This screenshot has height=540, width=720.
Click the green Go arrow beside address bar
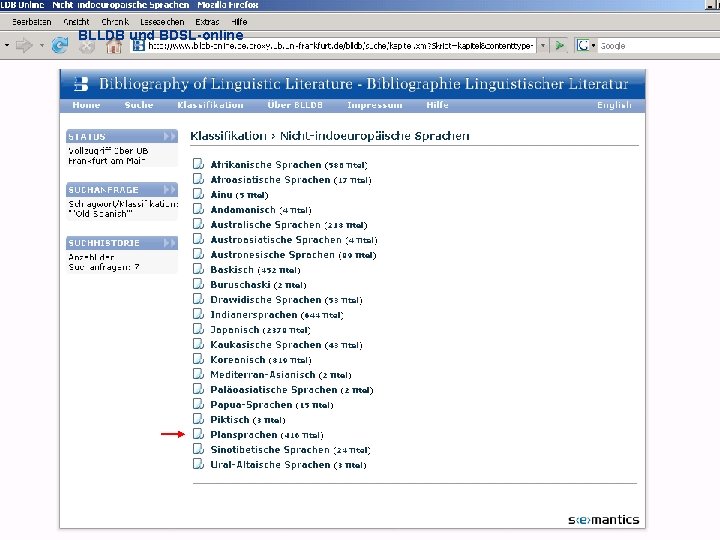[x=560, y=45]
